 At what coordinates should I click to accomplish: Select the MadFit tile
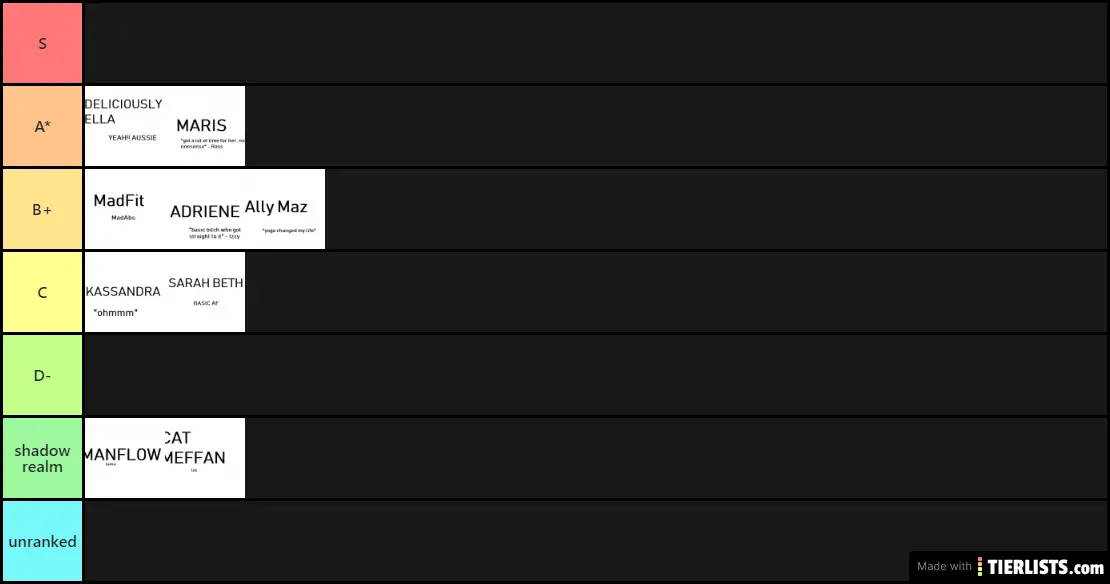click(x=125, y=209)
